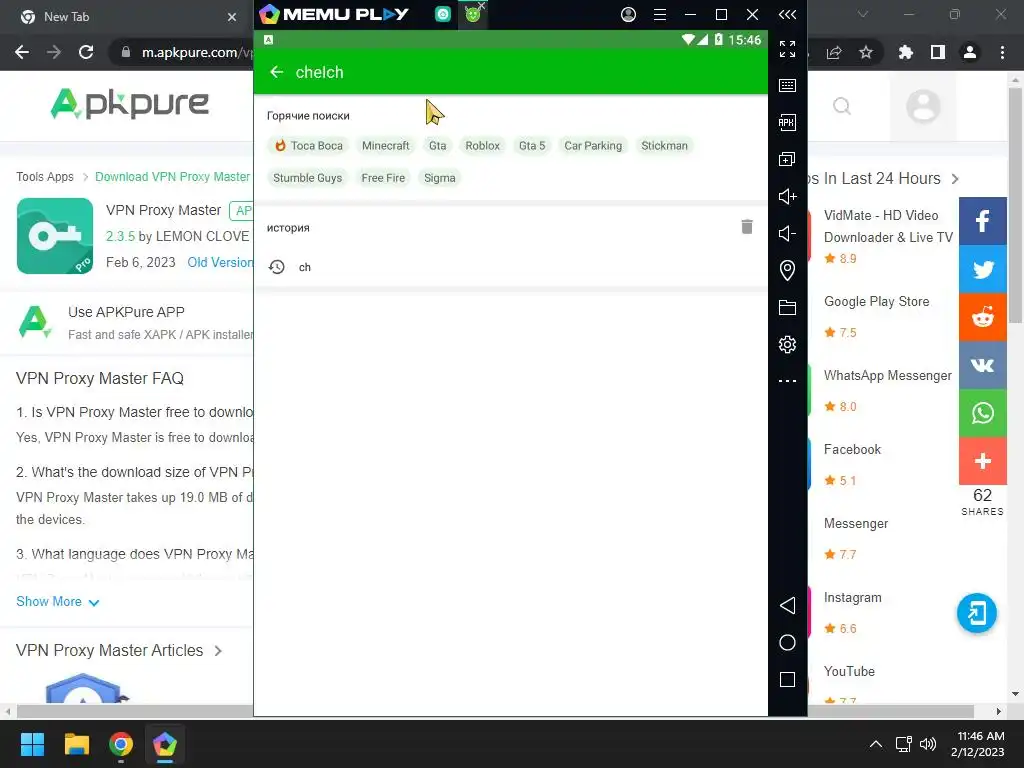The image size is (1024, 768).
Task: Share on Reddit
Action: [982, 317]
